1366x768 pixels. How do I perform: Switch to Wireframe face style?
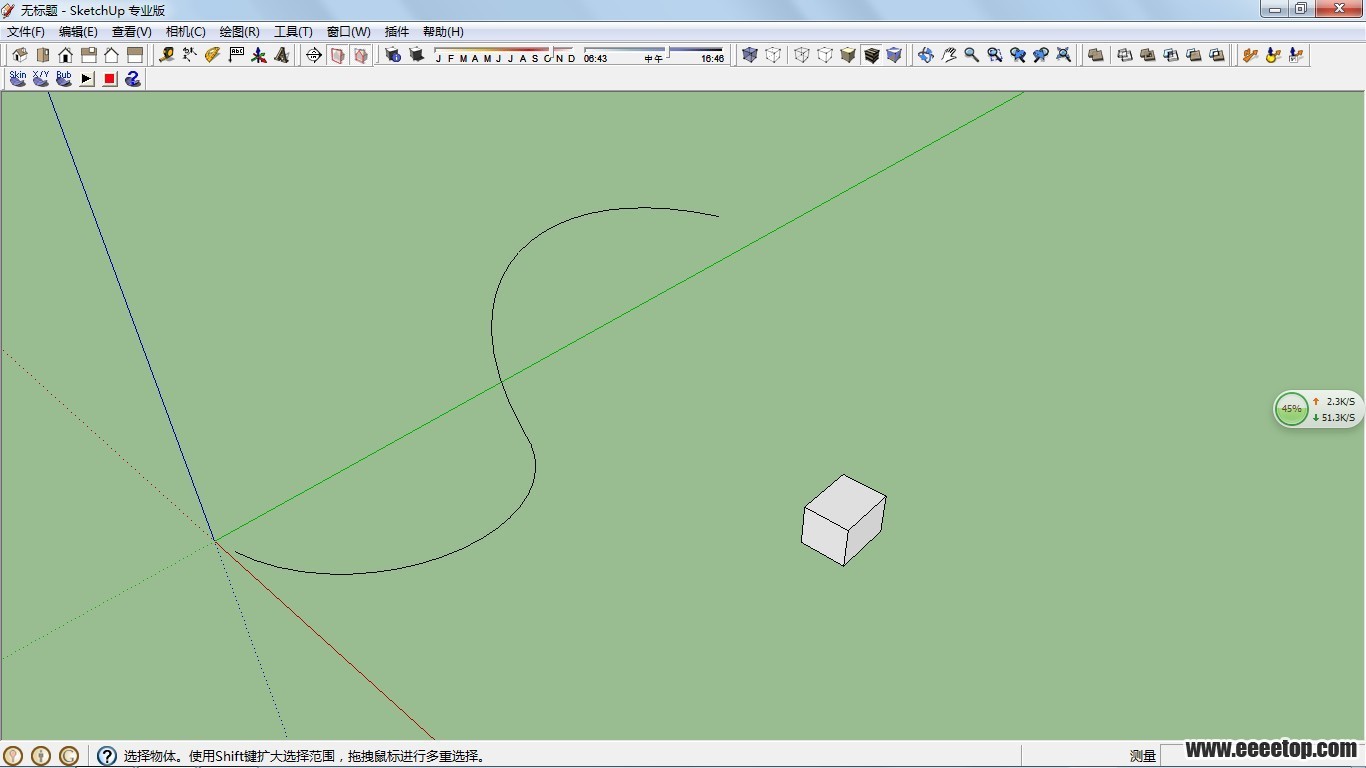click(x=802, y=55)
